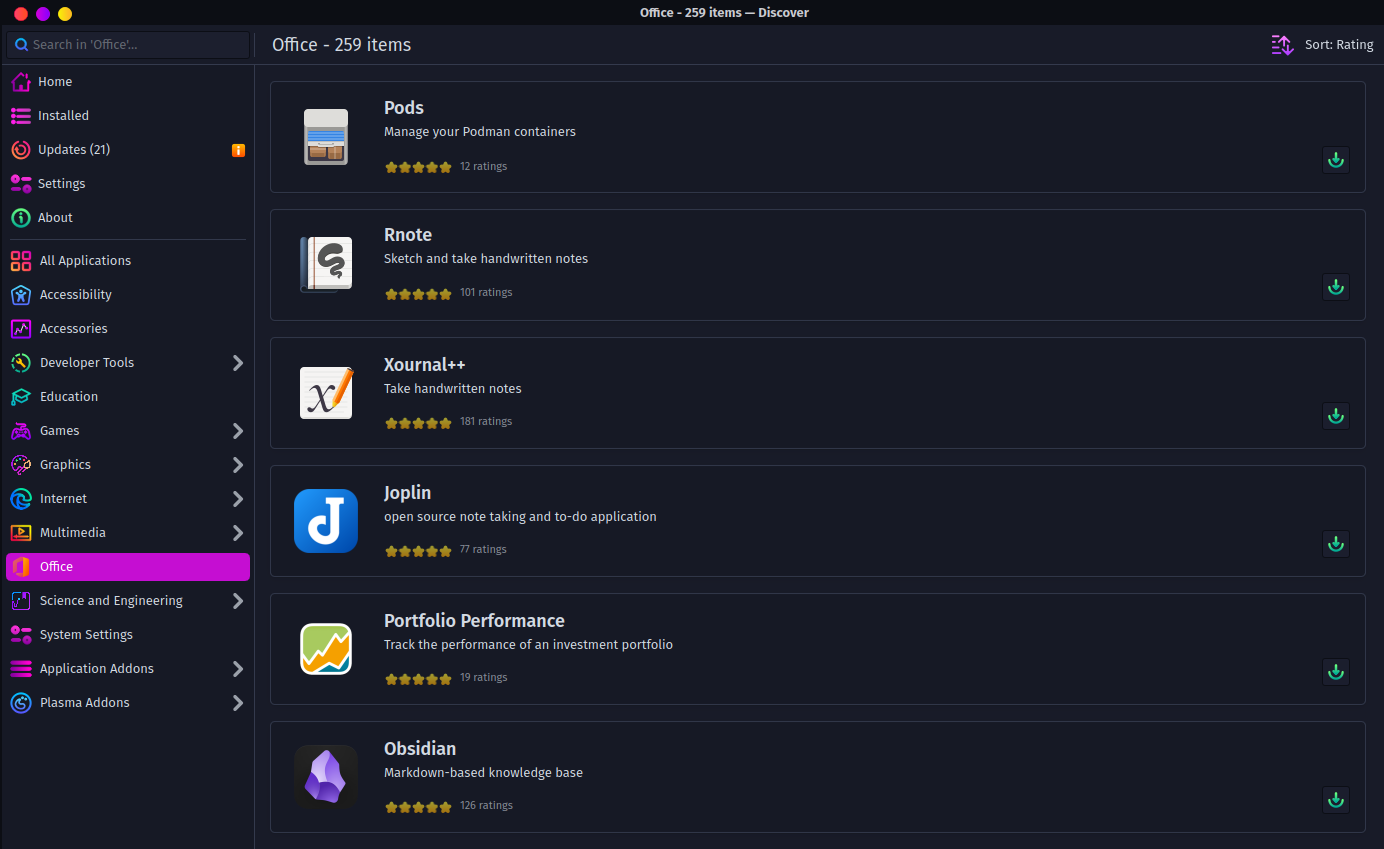The height and width of the screenshot is (849, 1384).
Task: Select the highlighted Office category
Action: tap(128, 567)
